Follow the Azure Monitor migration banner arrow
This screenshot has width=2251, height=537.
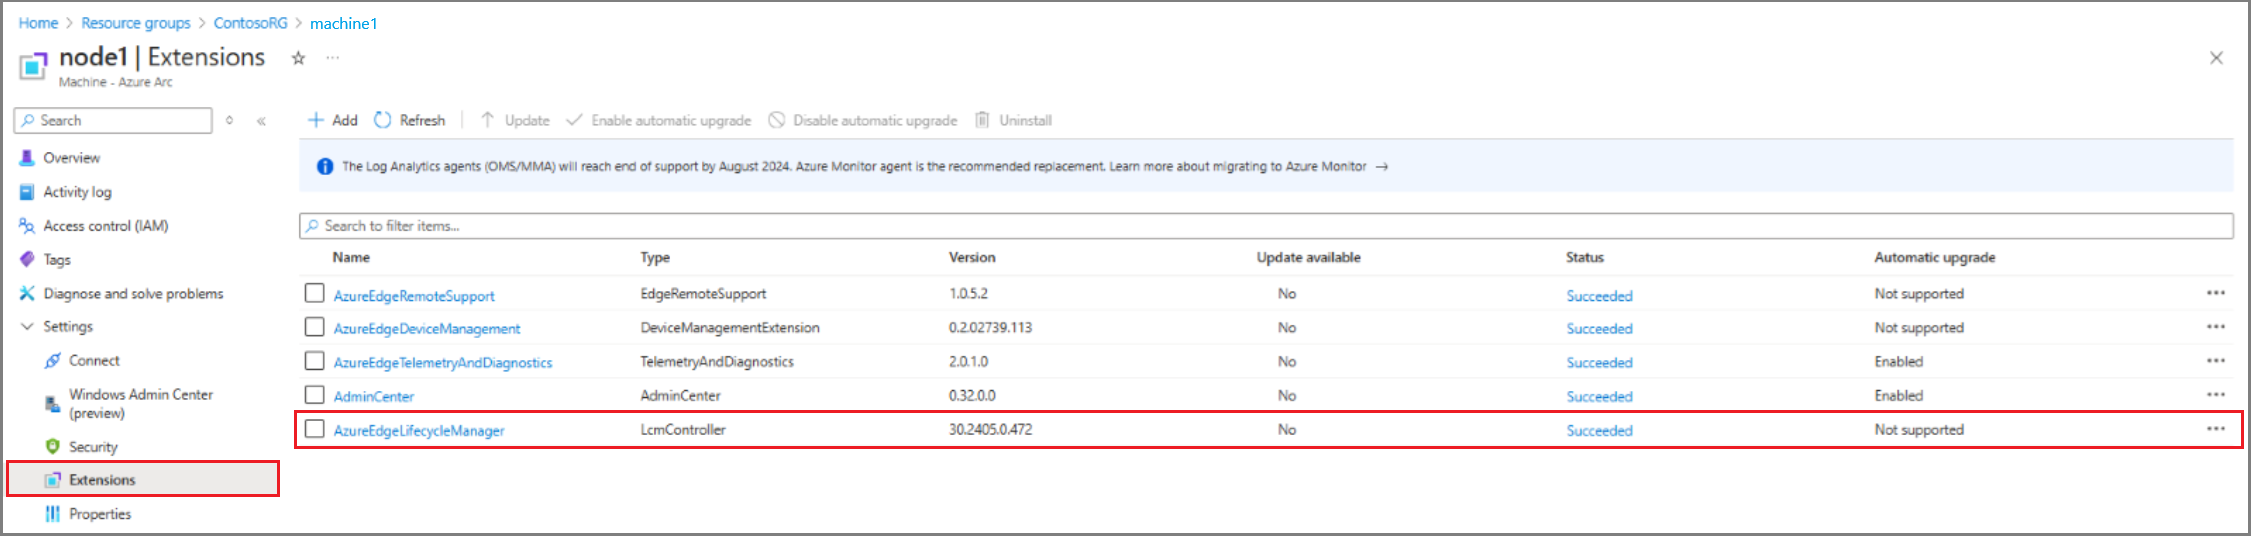point(1382,167)
